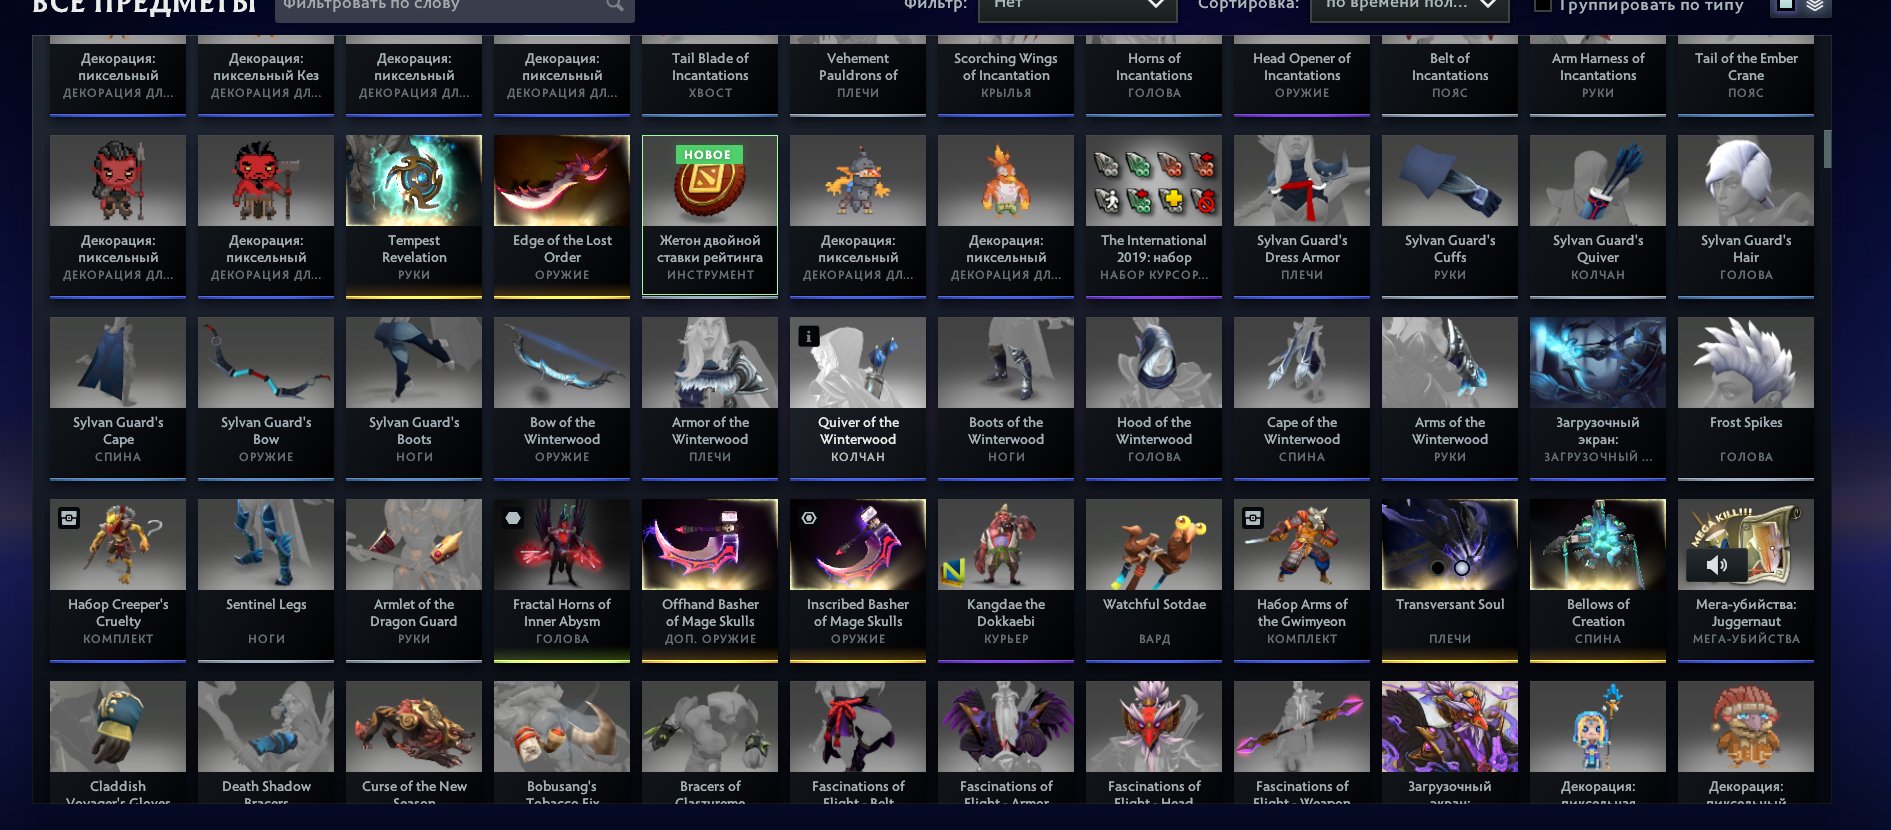Open Kangdae the Dokkaebi courier
Viewport: 1891px width, 830px height.
pos(1006,580)
